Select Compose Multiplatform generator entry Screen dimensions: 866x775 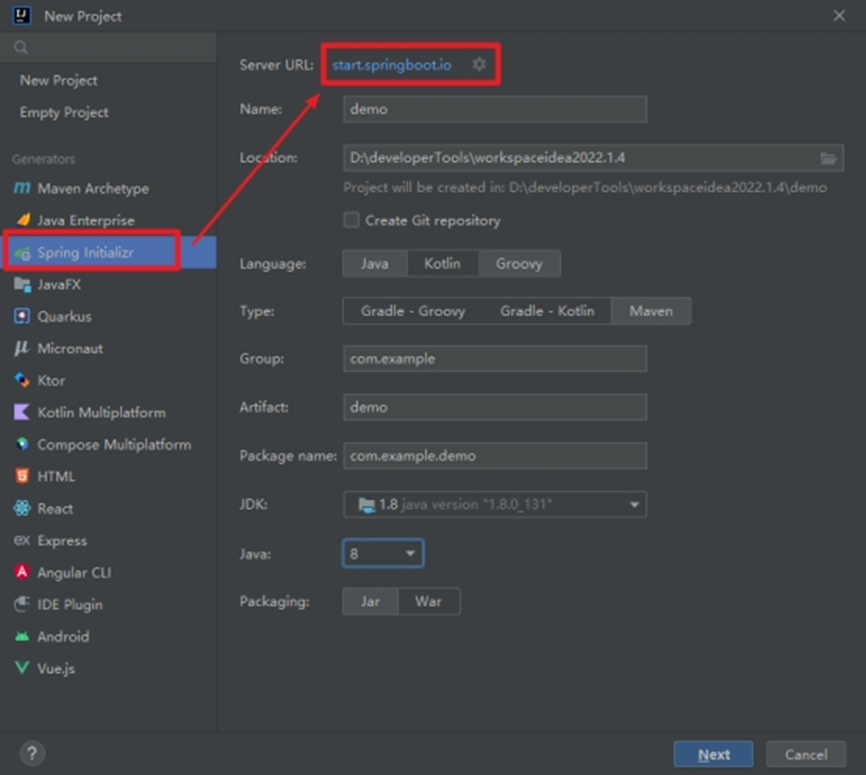(x=108, y=445)
